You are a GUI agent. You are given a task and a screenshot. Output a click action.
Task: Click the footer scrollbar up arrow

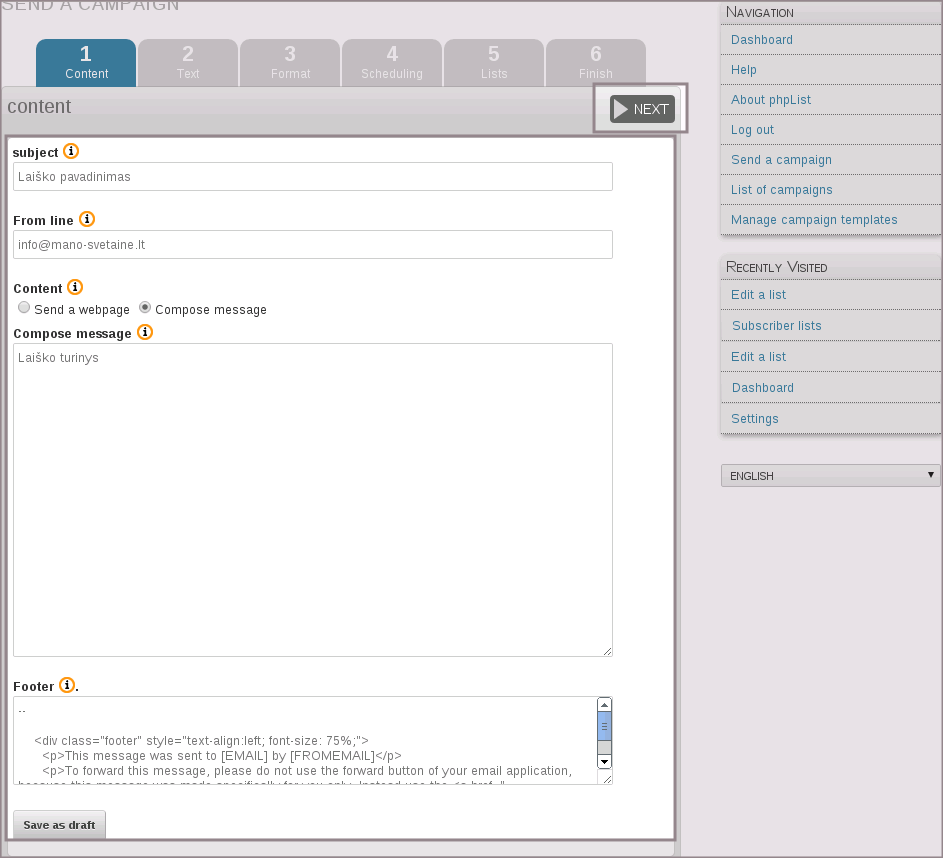tap(604, 705)
